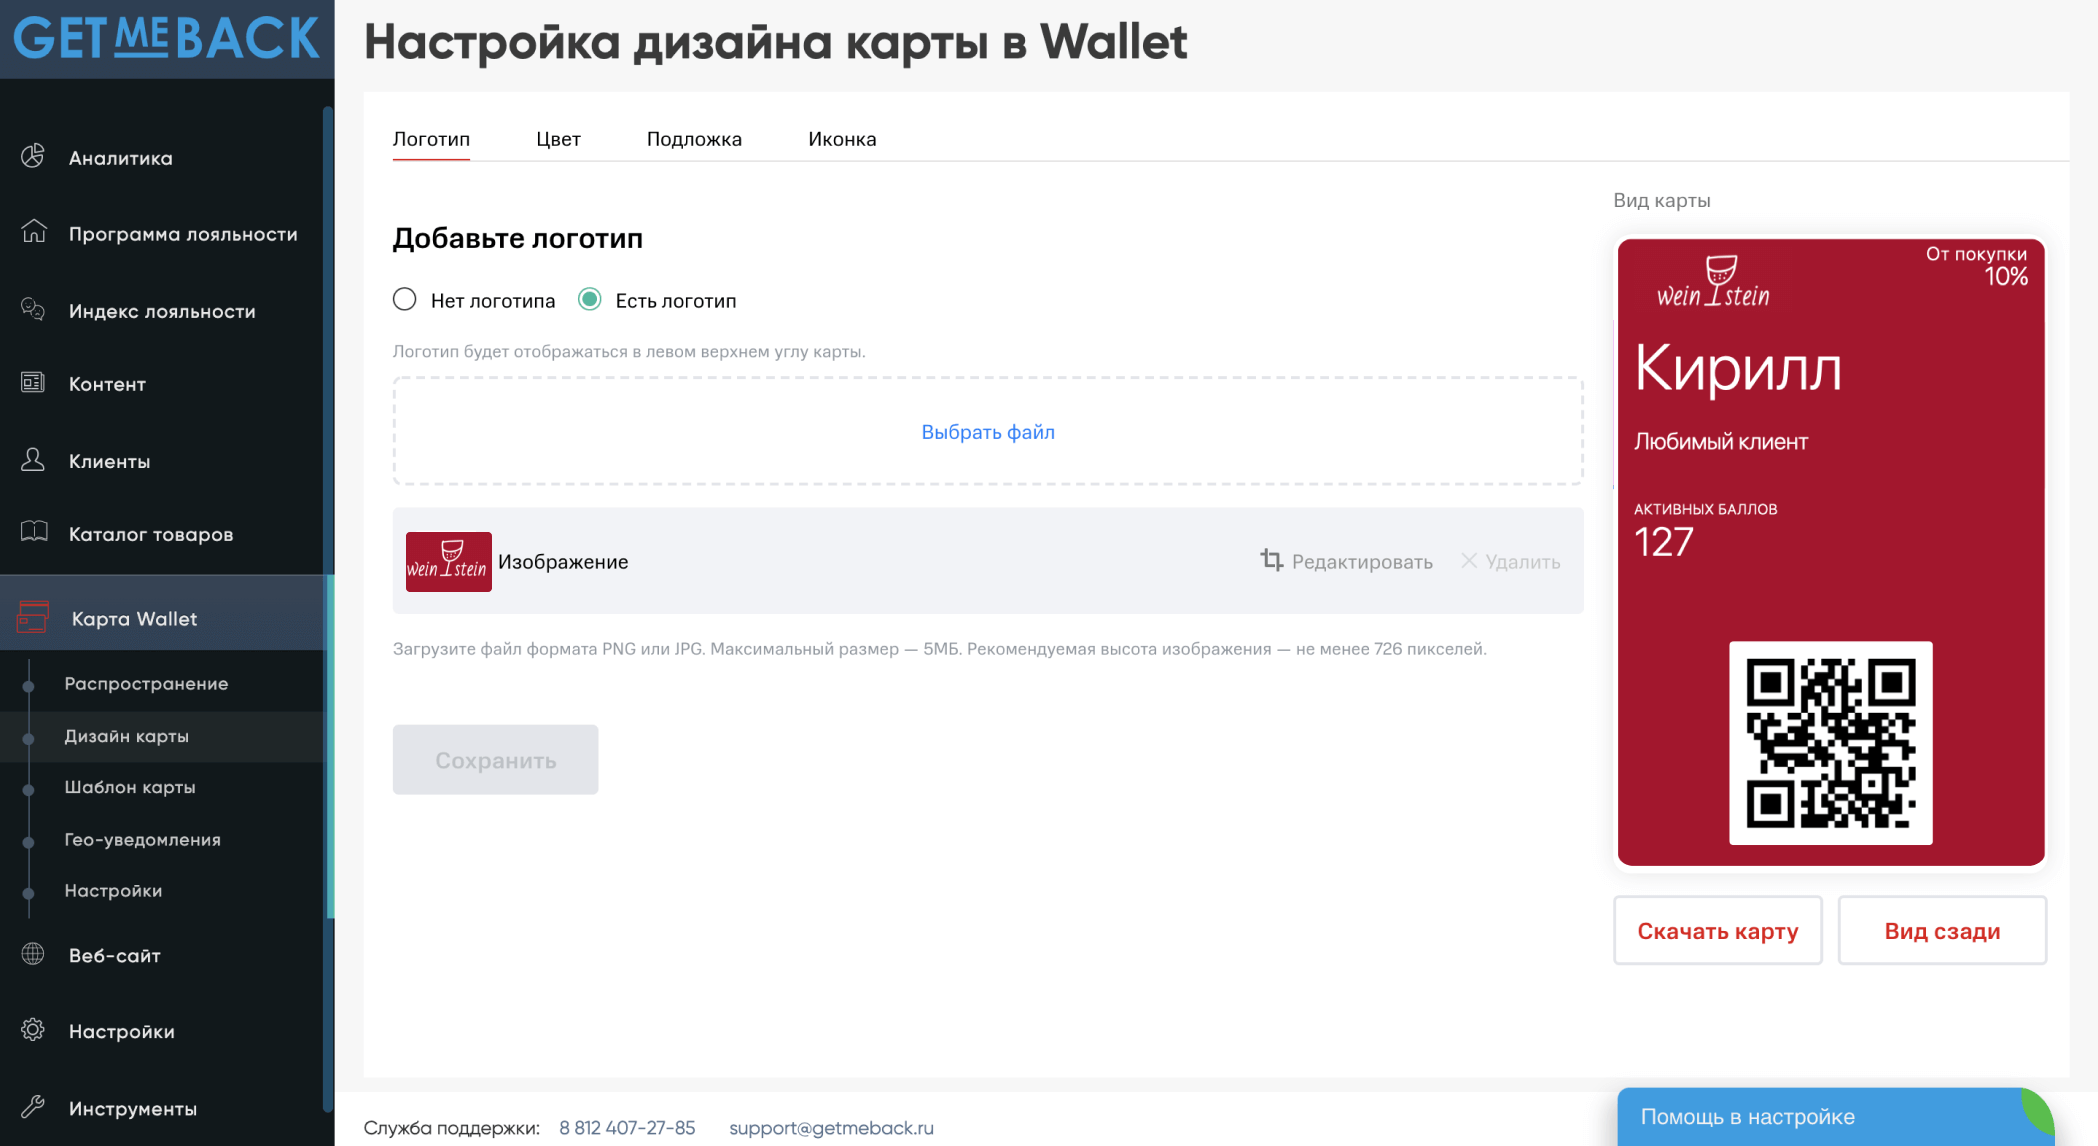Expand the Настройки main sidebar menu
This screenshot has width=2098, height=1146.
click(121, 1031)
